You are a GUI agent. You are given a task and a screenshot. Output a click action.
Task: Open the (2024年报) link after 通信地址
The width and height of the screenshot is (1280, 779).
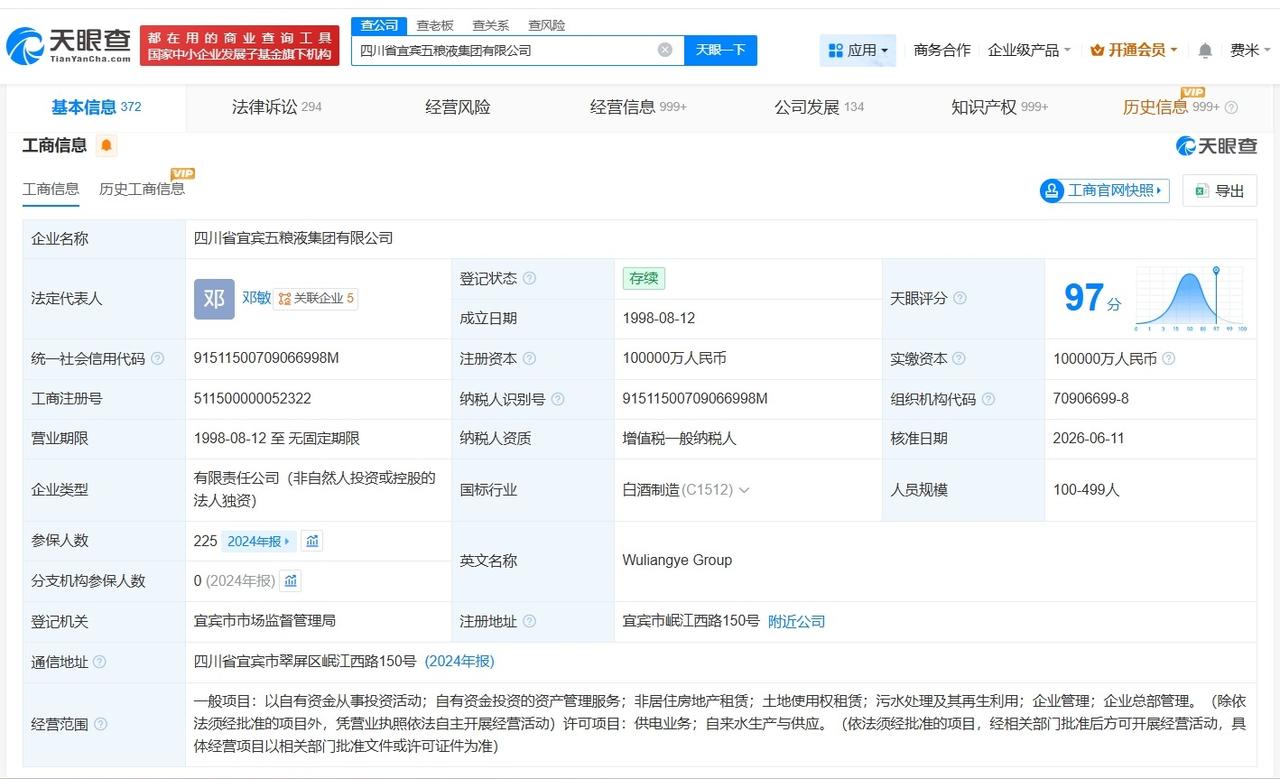coord(459,661)
